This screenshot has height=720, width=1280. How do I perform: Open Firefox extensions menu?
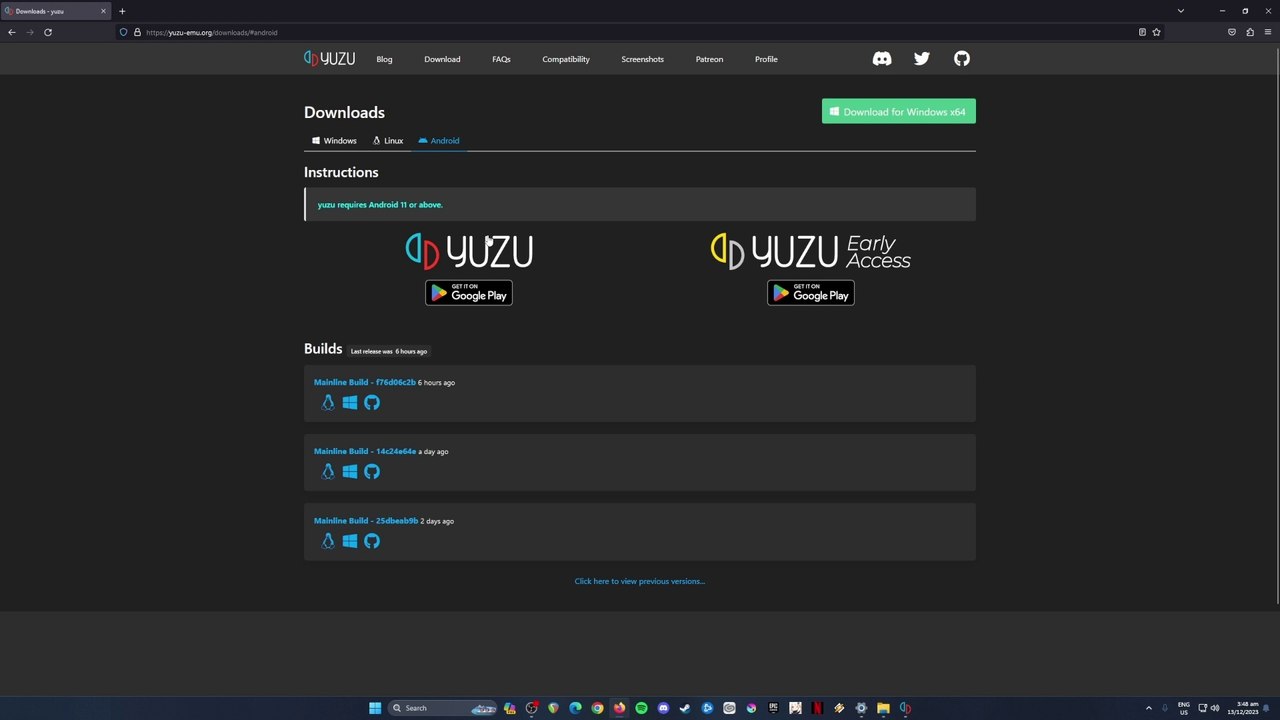click(x=1250, y=32)
